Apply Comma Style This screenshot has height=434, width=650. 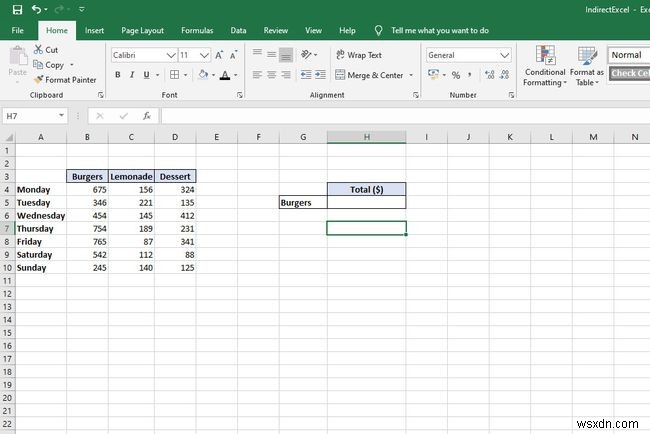[470, 75]
